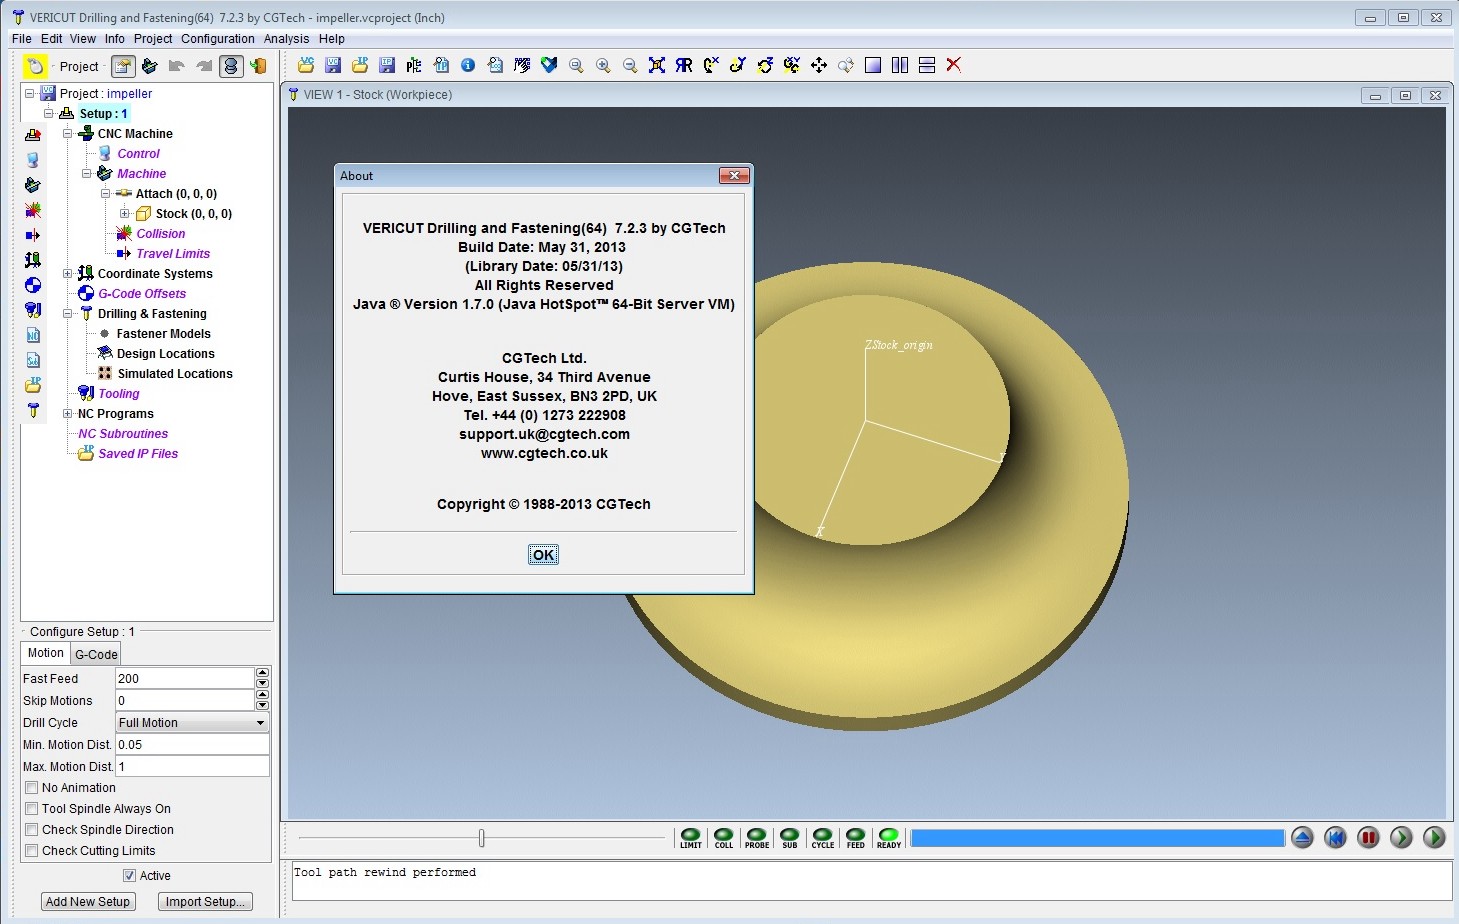Image resolution: width=1459 pixels, height=924 pixels.
Task: Click the Reverse view (mirrored R) icon
Action: (684, 65)
